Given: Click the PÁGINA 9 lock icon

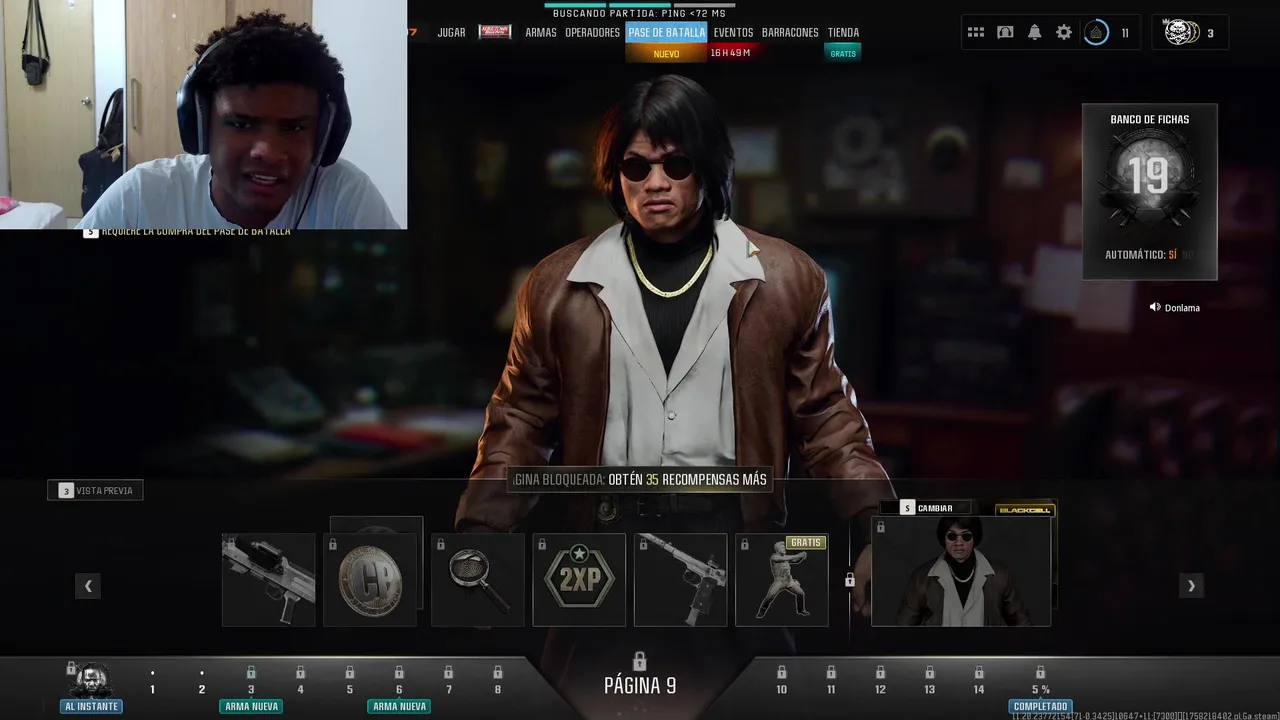Looking at the screenshot, I should pos(640,661).
